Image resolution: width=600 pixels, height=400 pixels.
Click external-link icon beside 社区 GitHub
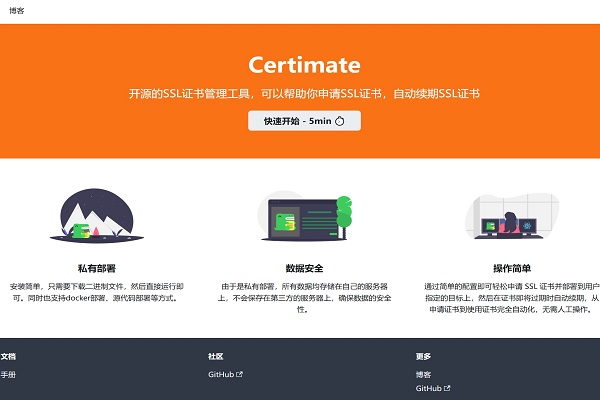tap(239, 375)
